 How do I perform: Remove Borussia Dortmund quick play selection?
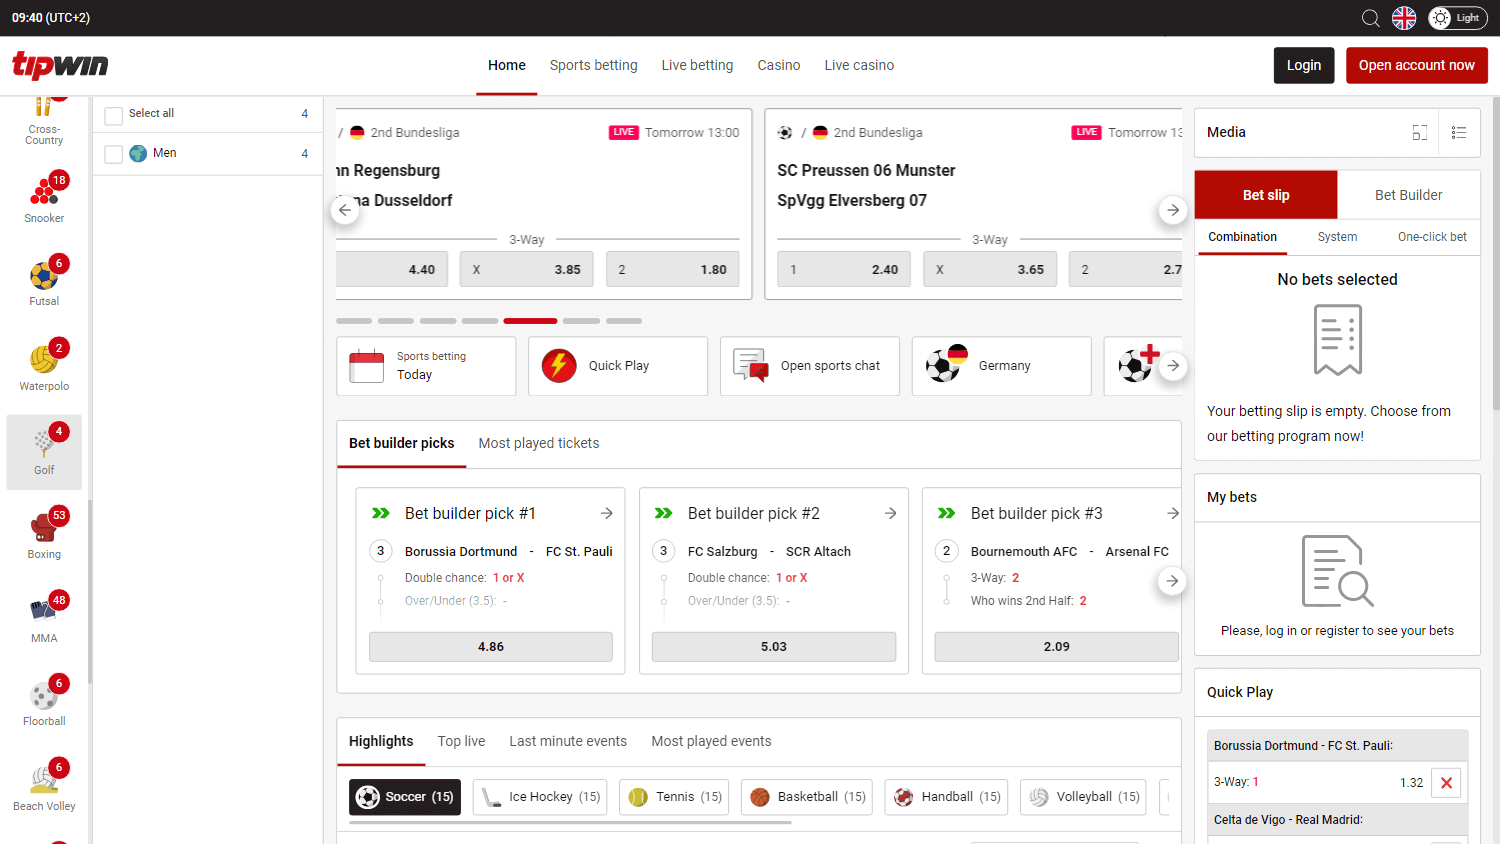[1446, 783]
